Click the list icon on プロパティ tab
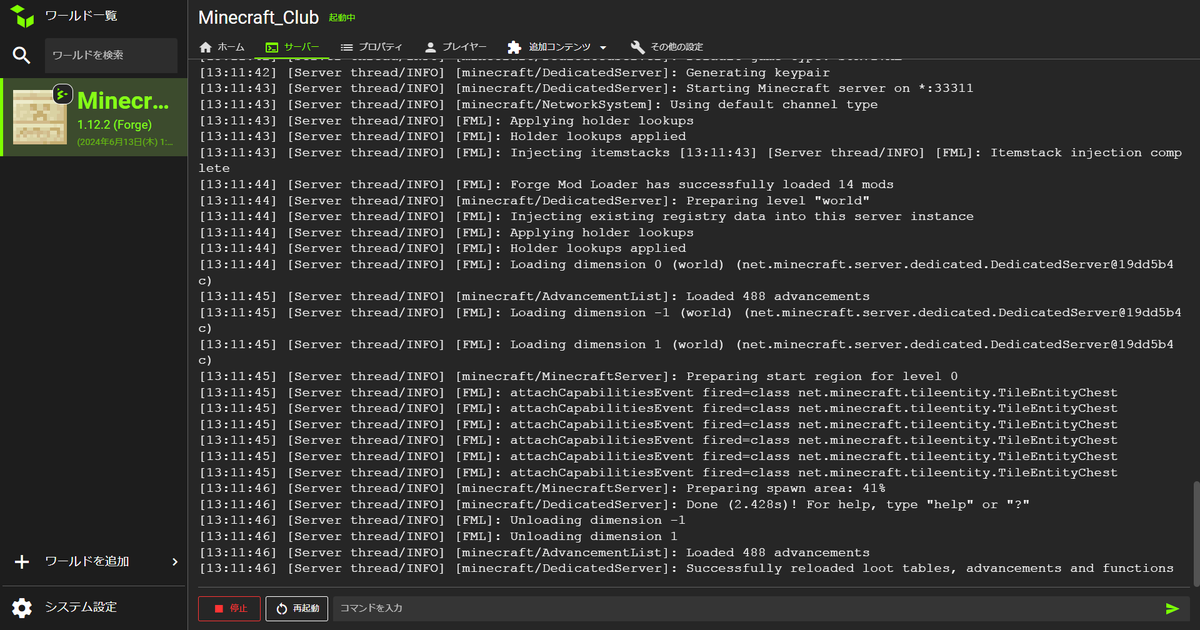 (347, 47)
